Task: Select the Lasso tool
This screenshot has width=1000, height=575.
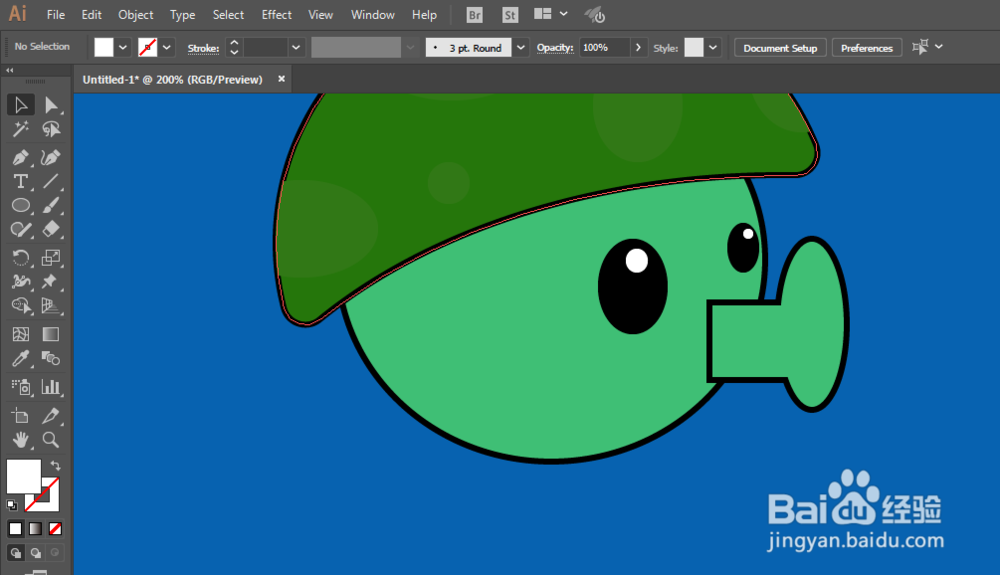Action: point(50,129)
